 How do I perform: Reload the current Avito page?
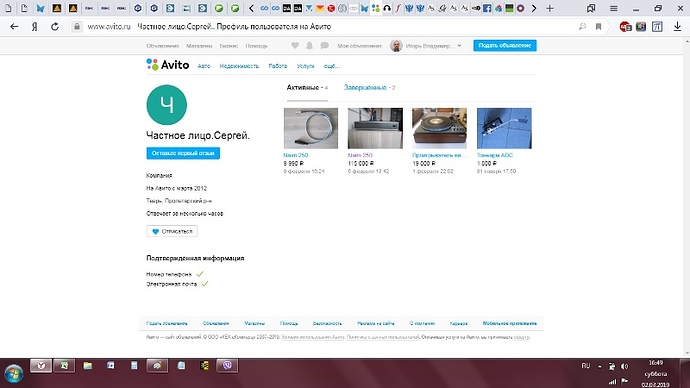coord(55,26)
